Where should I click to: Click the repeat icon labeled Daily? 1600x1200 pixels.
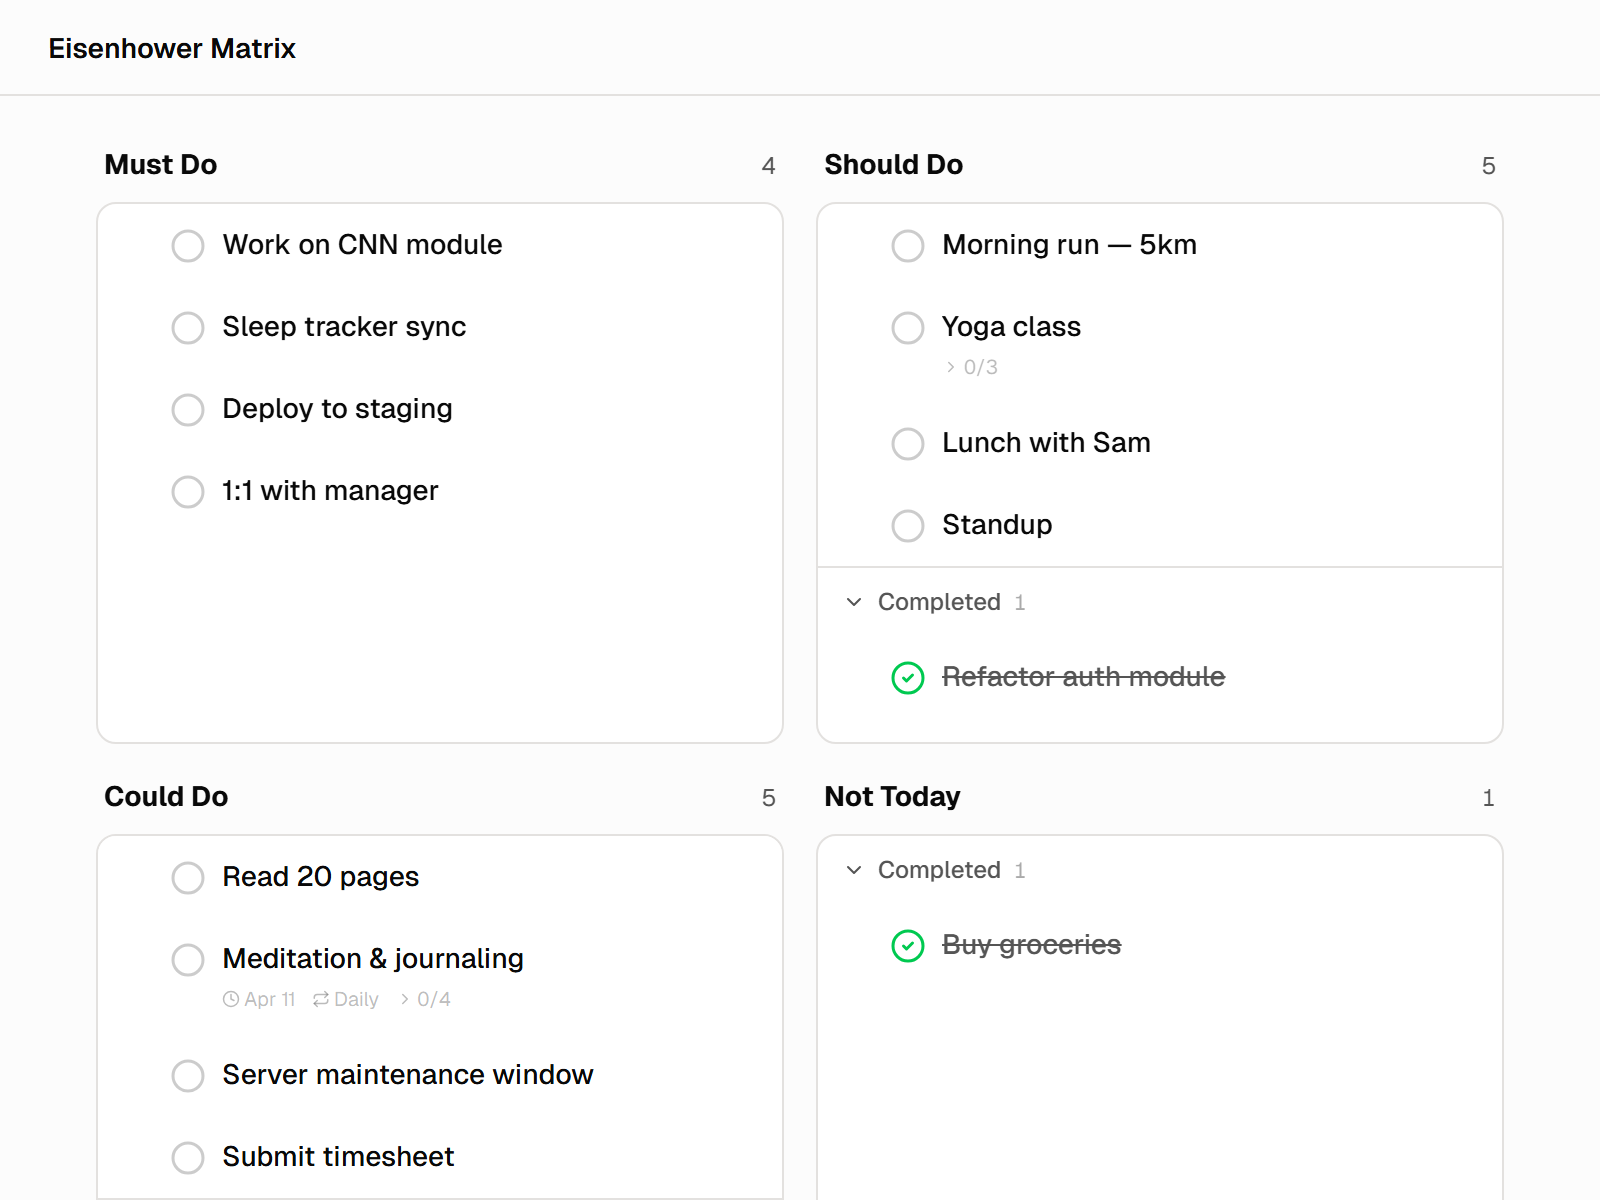321,999
